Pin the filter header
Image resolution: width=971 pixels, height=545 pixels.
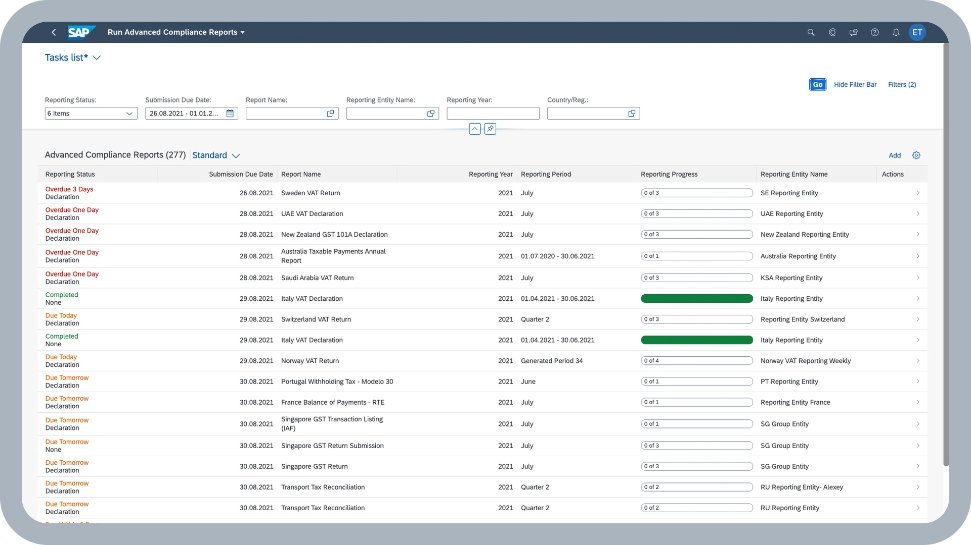(490, 129)
